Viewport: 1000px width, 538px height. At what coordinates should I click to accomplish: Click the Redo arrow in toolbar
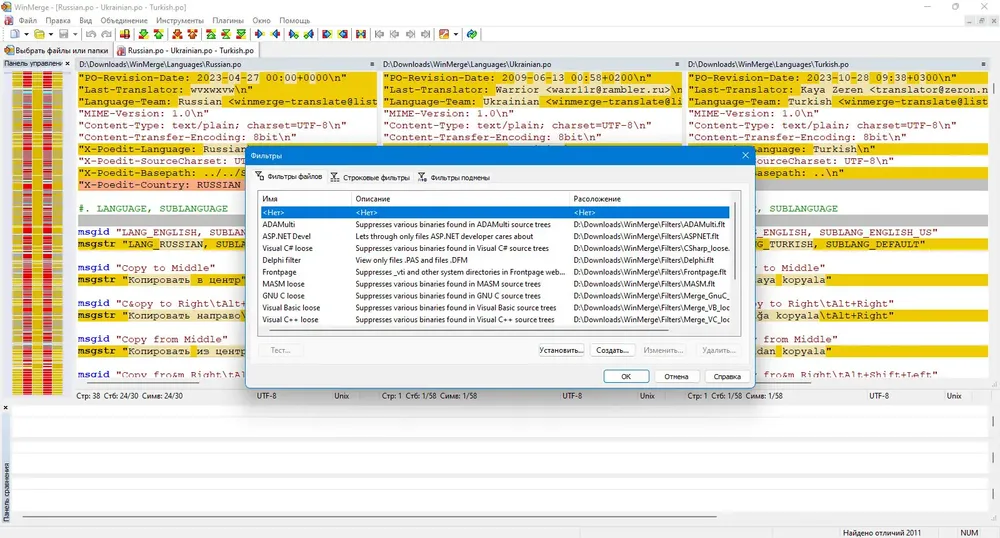pos(106,34)
